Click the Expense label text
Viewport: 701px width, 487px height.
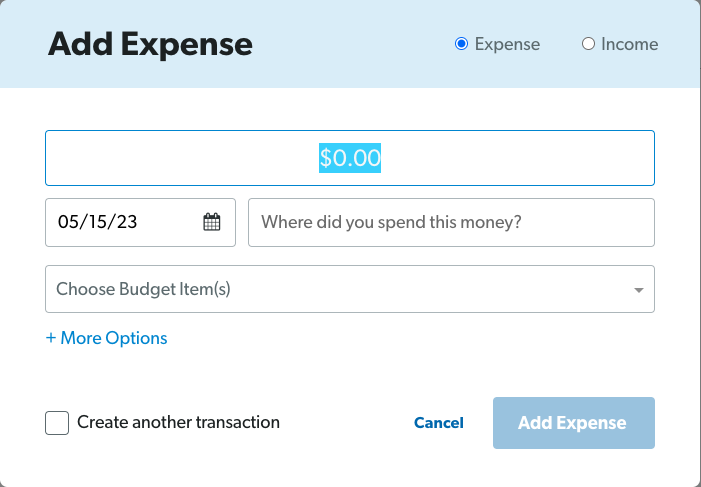point(507,44)
